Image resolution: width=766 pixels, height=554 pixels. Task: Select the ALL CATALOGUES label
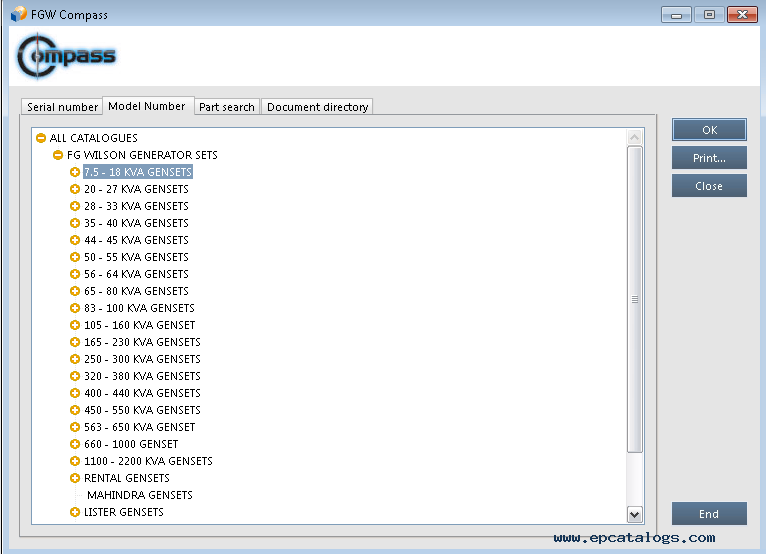[93, 138]
